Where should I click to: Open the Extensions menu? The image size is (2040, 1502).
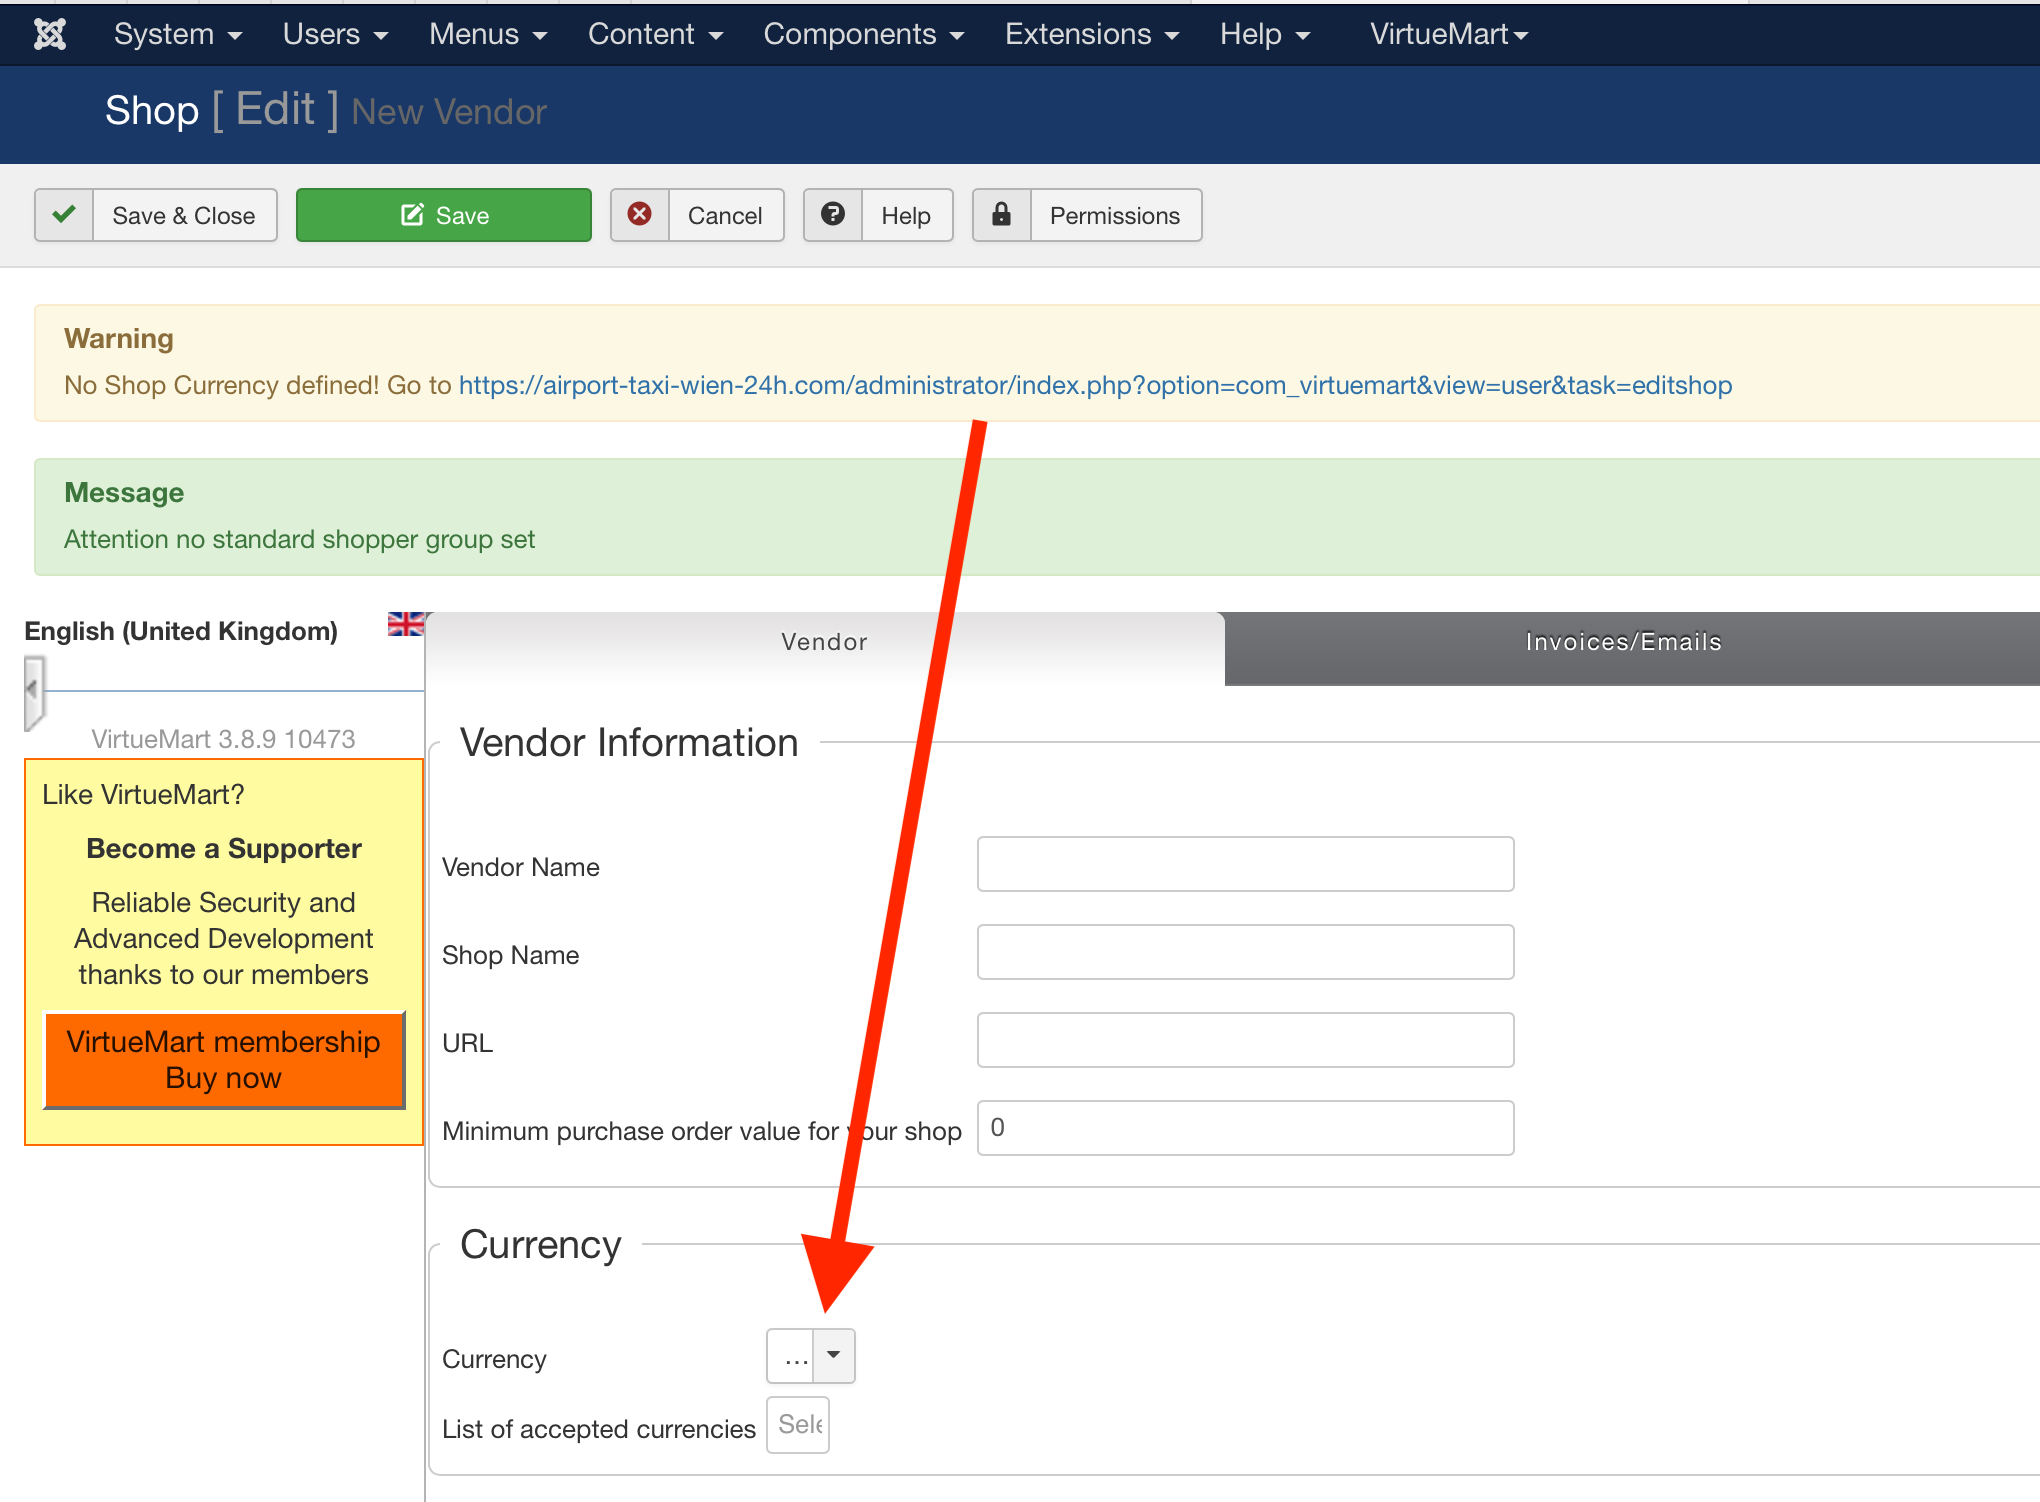point(1091,34)
